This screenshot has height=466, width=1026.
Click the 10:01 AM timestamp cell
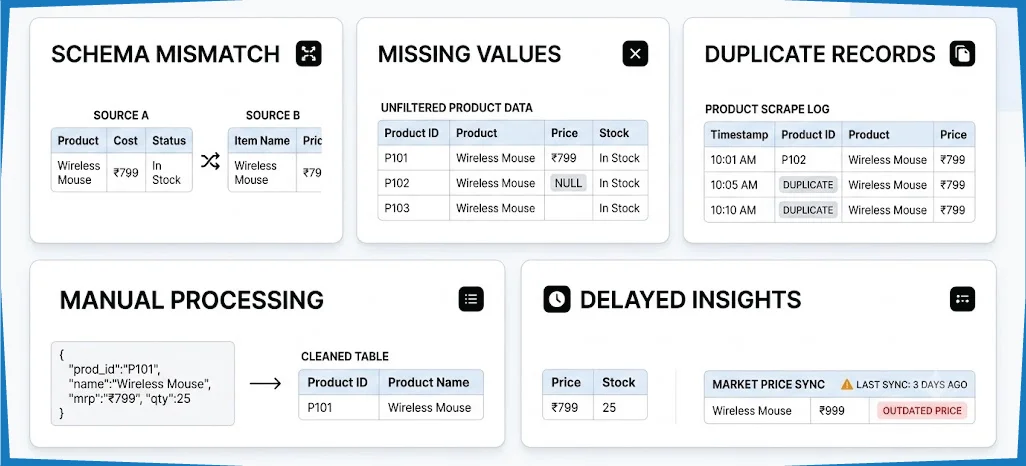[x=739, y=160]
